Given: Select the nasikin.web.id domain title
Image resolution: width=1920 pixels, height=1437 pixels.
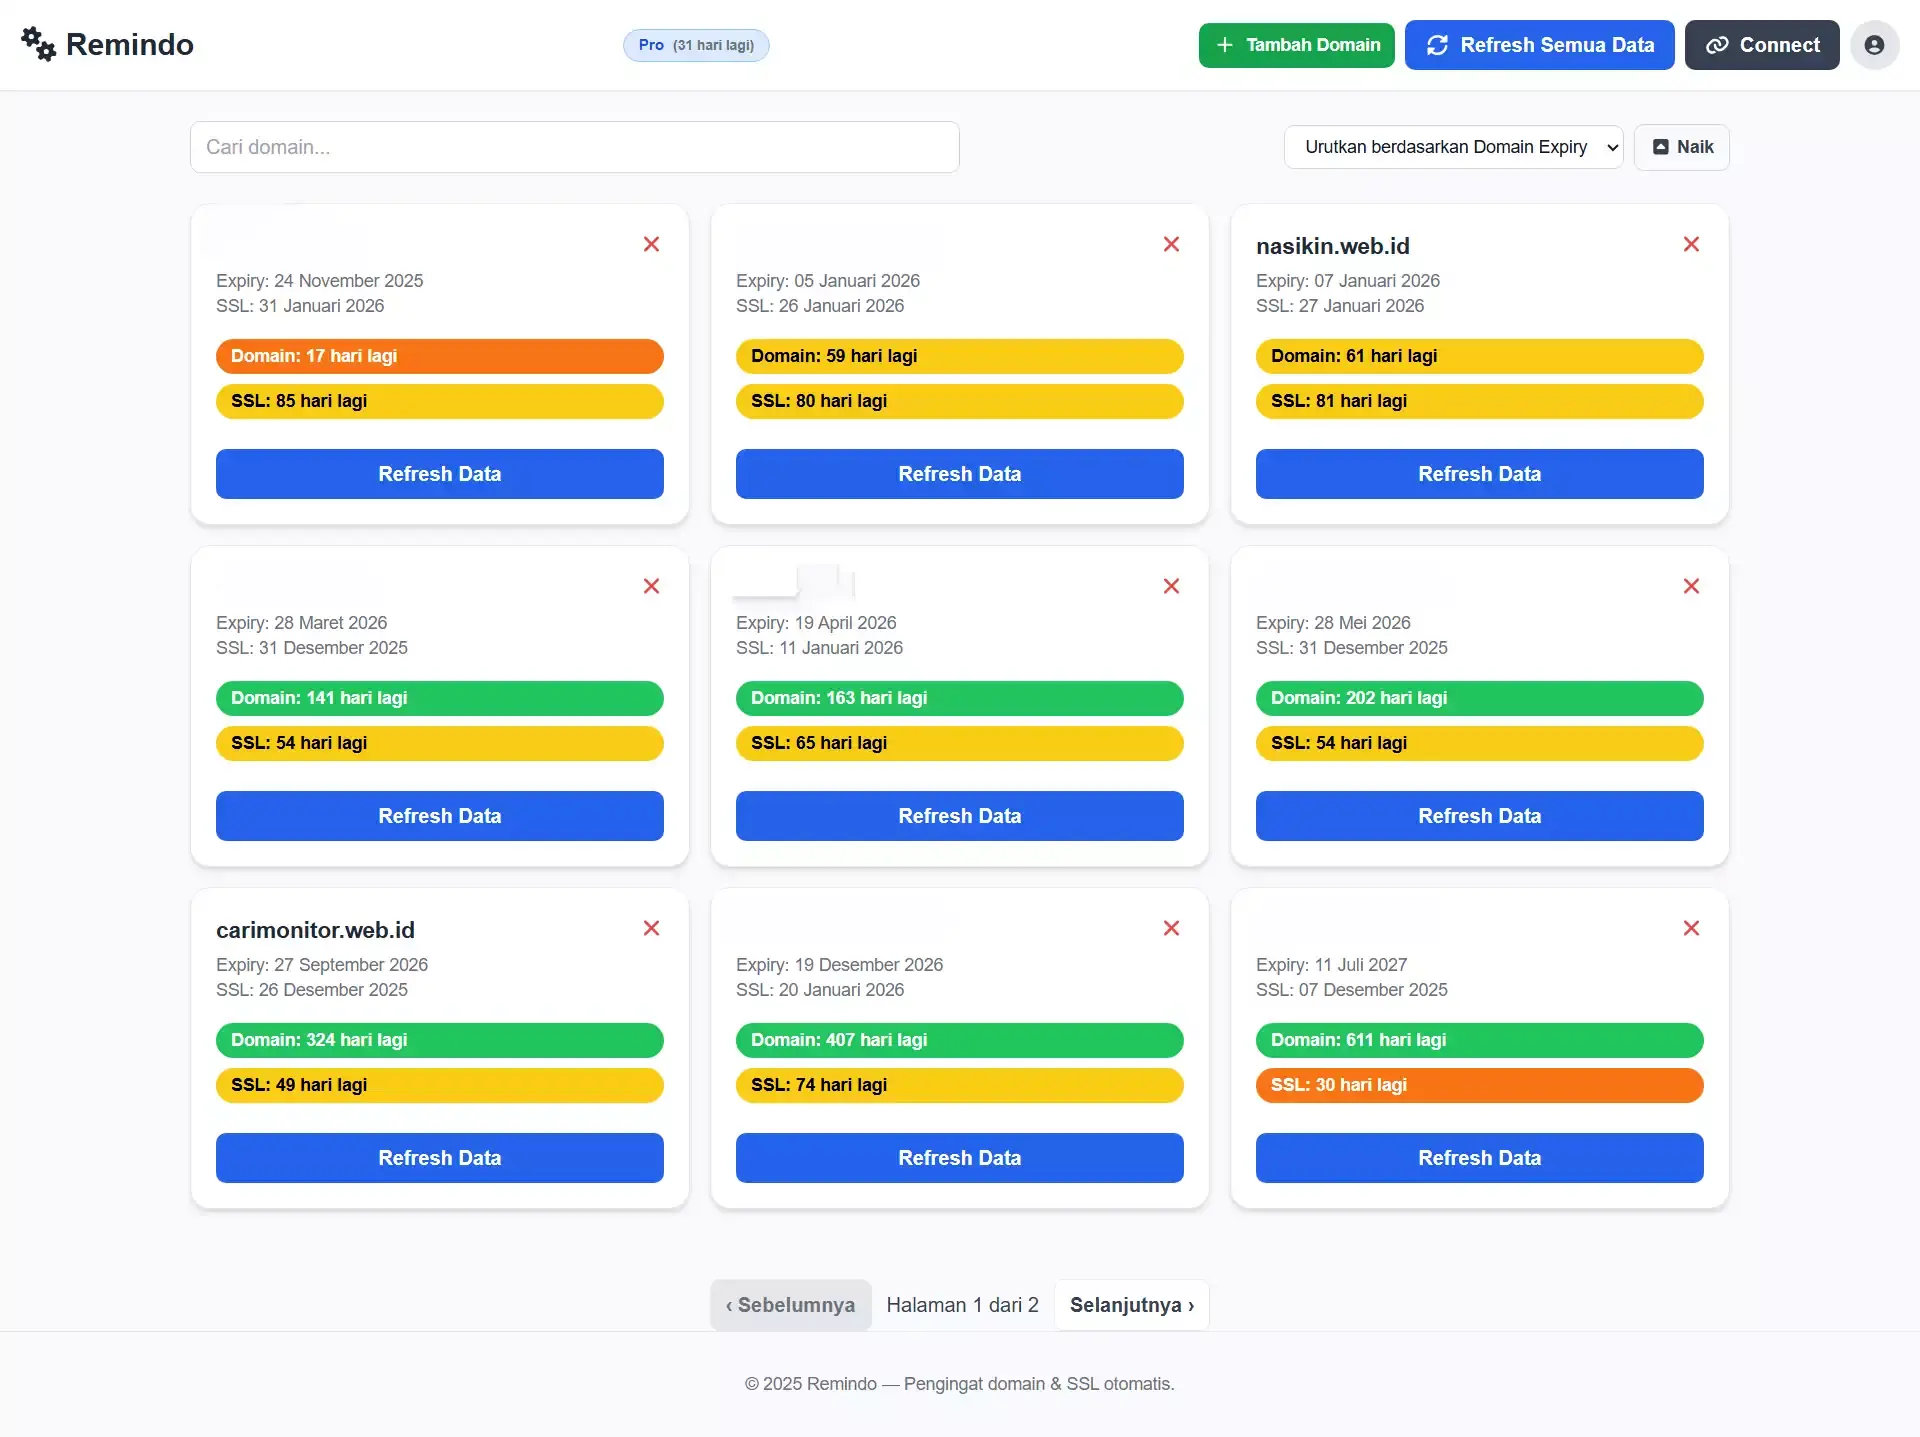Looking at the screenshot, I should (1333, 246).
